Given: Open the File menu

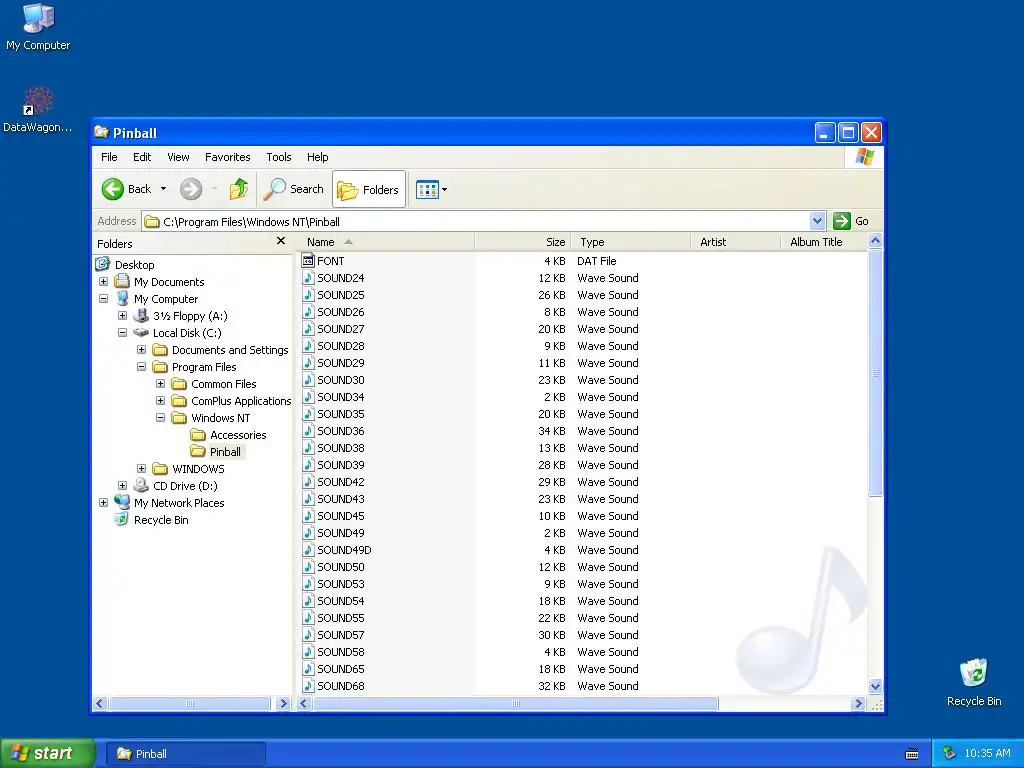Looking at the screenshot, I should point(109,157).
